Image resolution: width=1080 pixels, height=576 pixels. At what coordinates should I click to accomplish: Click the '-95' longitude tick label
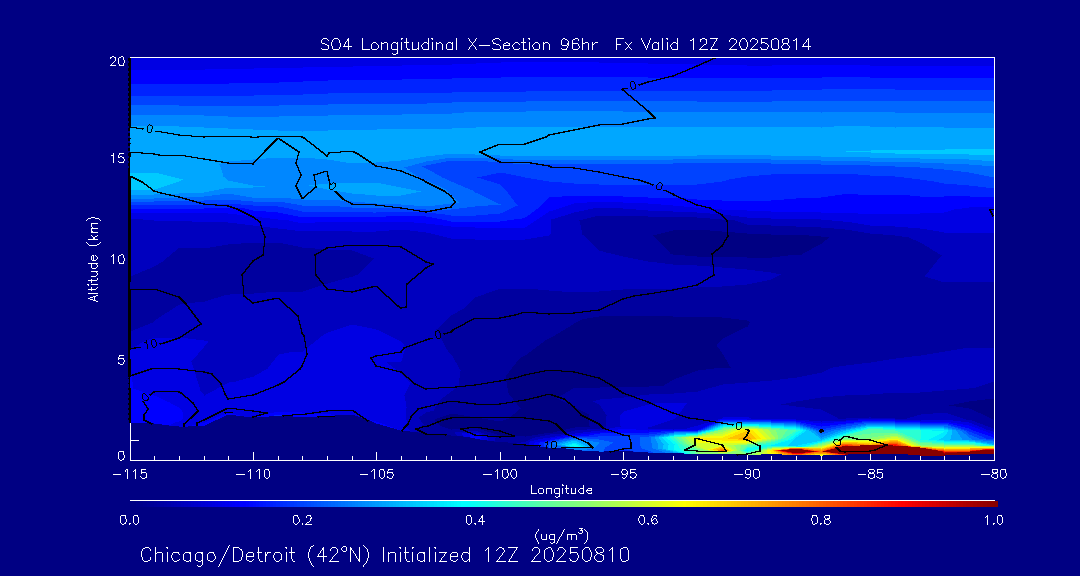[623, 475]
